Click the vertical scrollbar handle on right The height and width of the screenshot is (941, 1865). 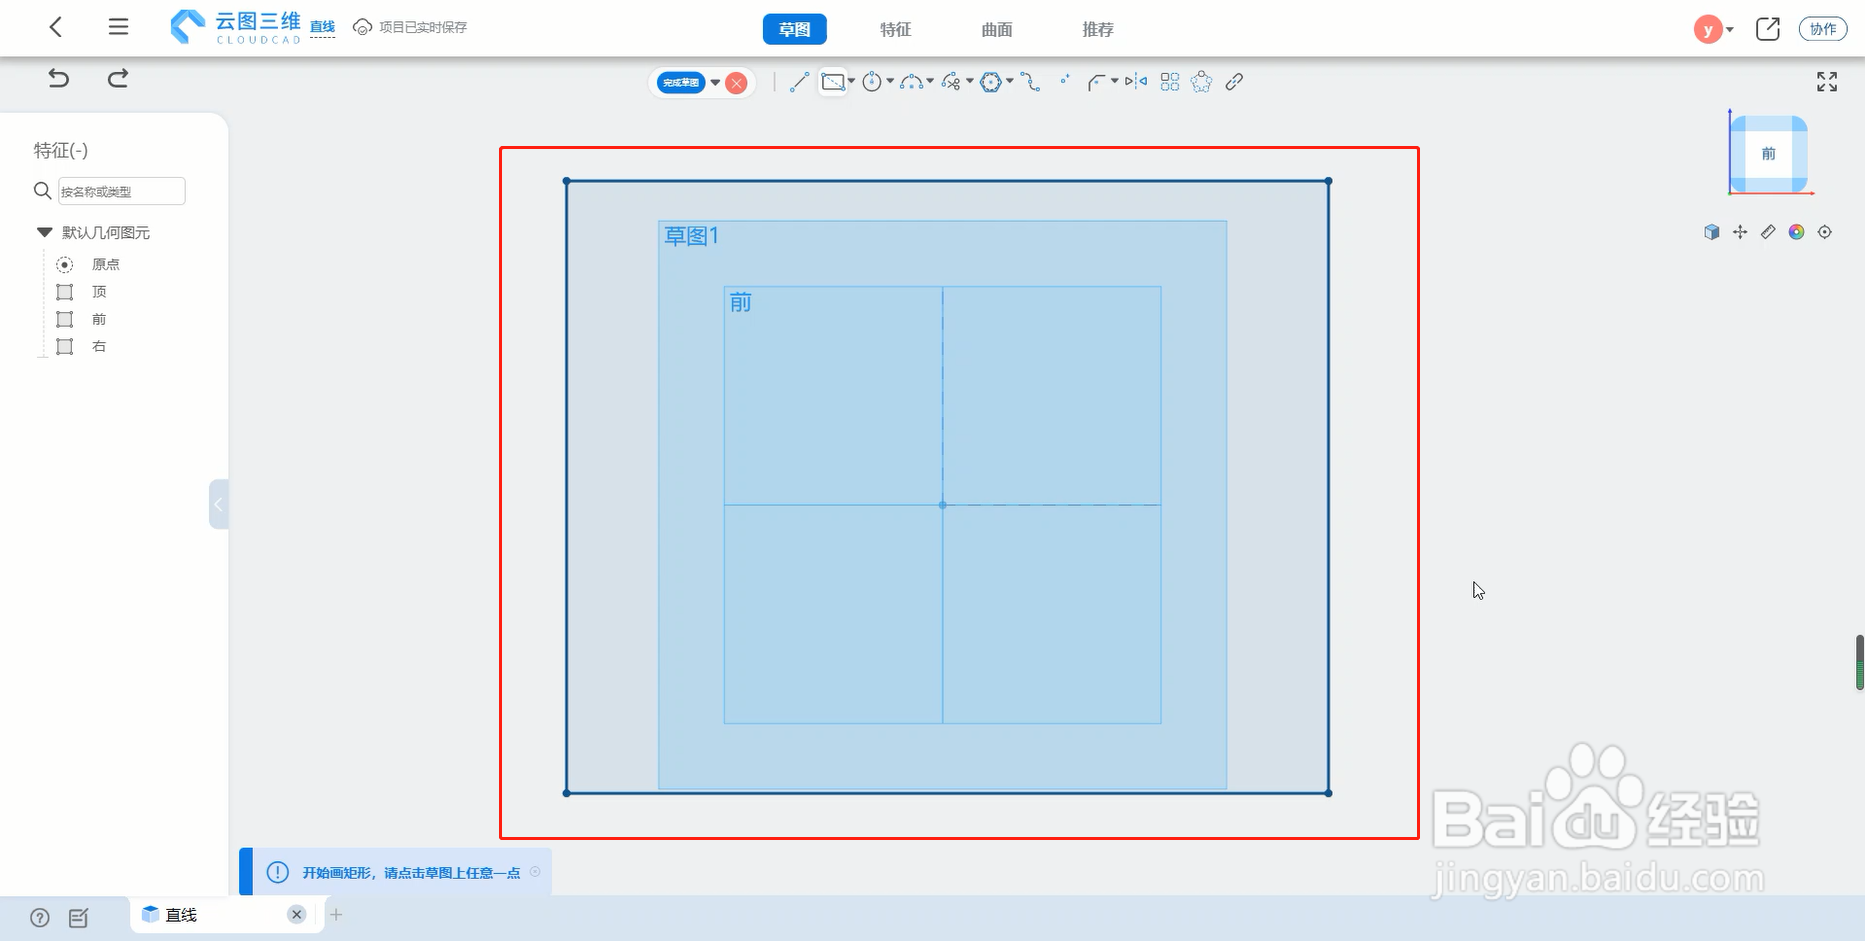tap(1859, 662)
